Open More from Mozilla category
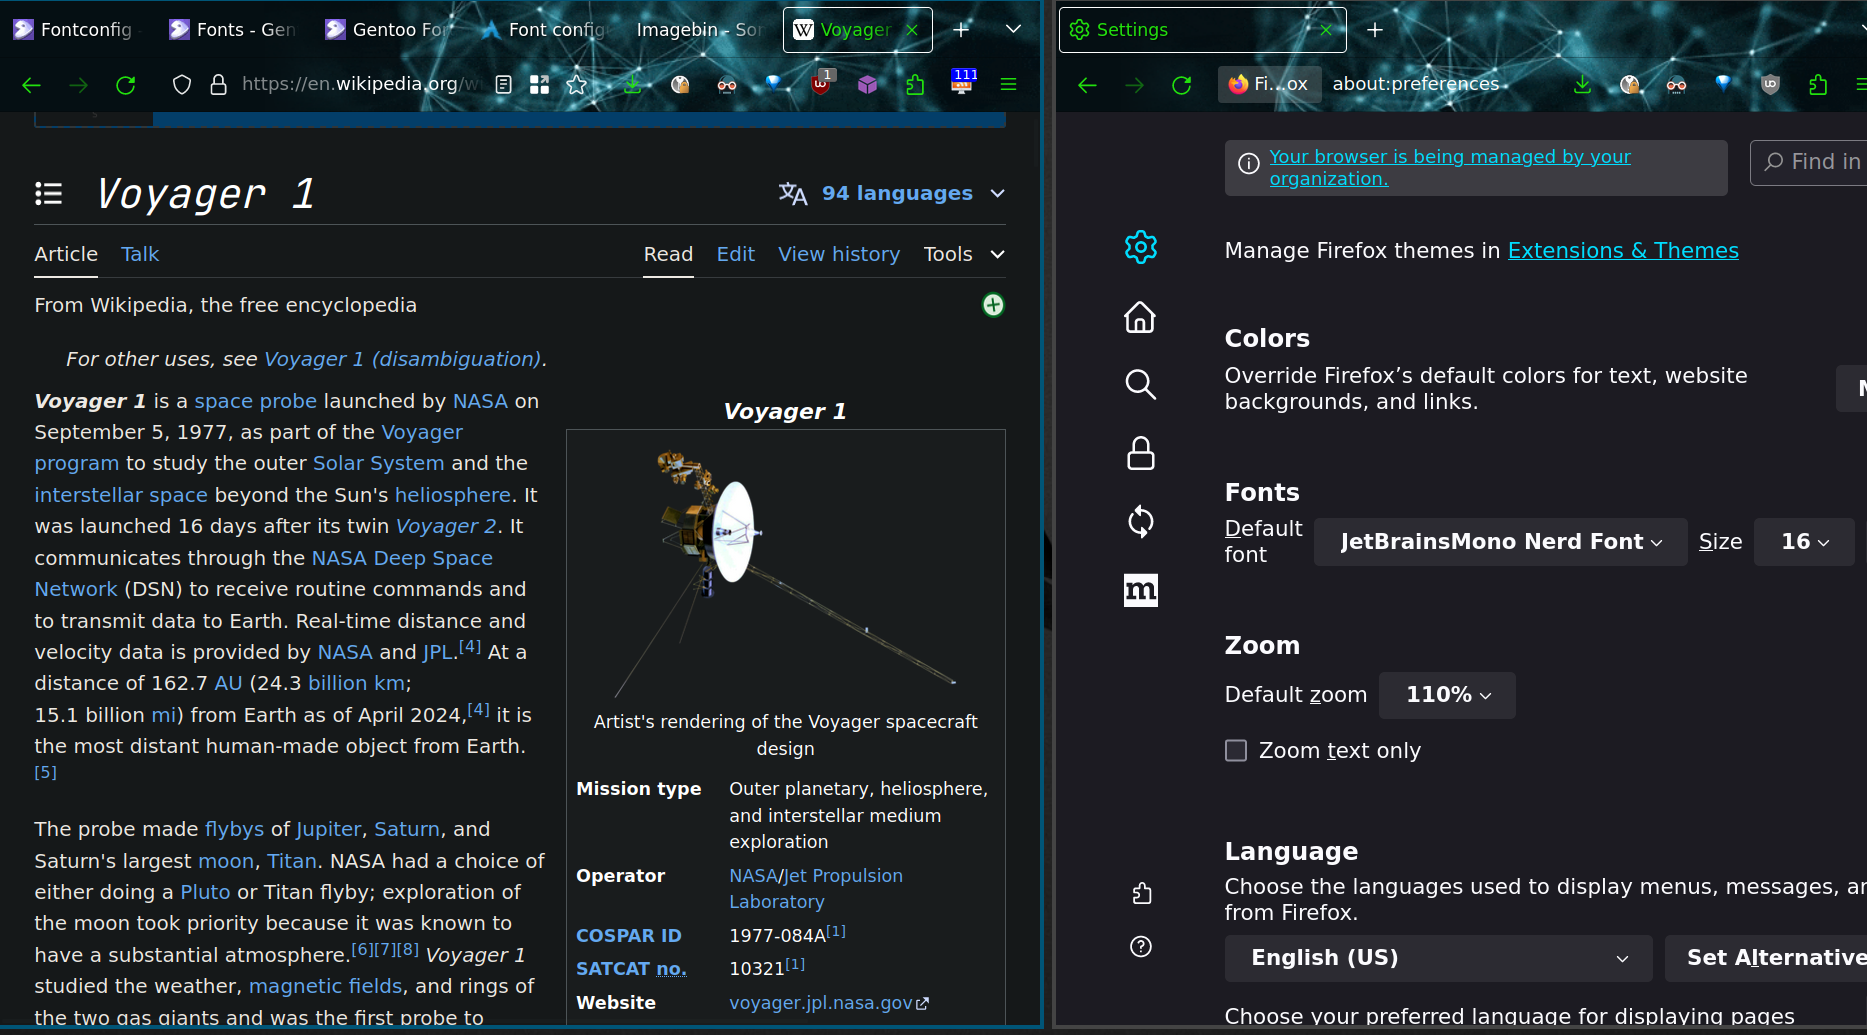 click(x=1140, y=590)
